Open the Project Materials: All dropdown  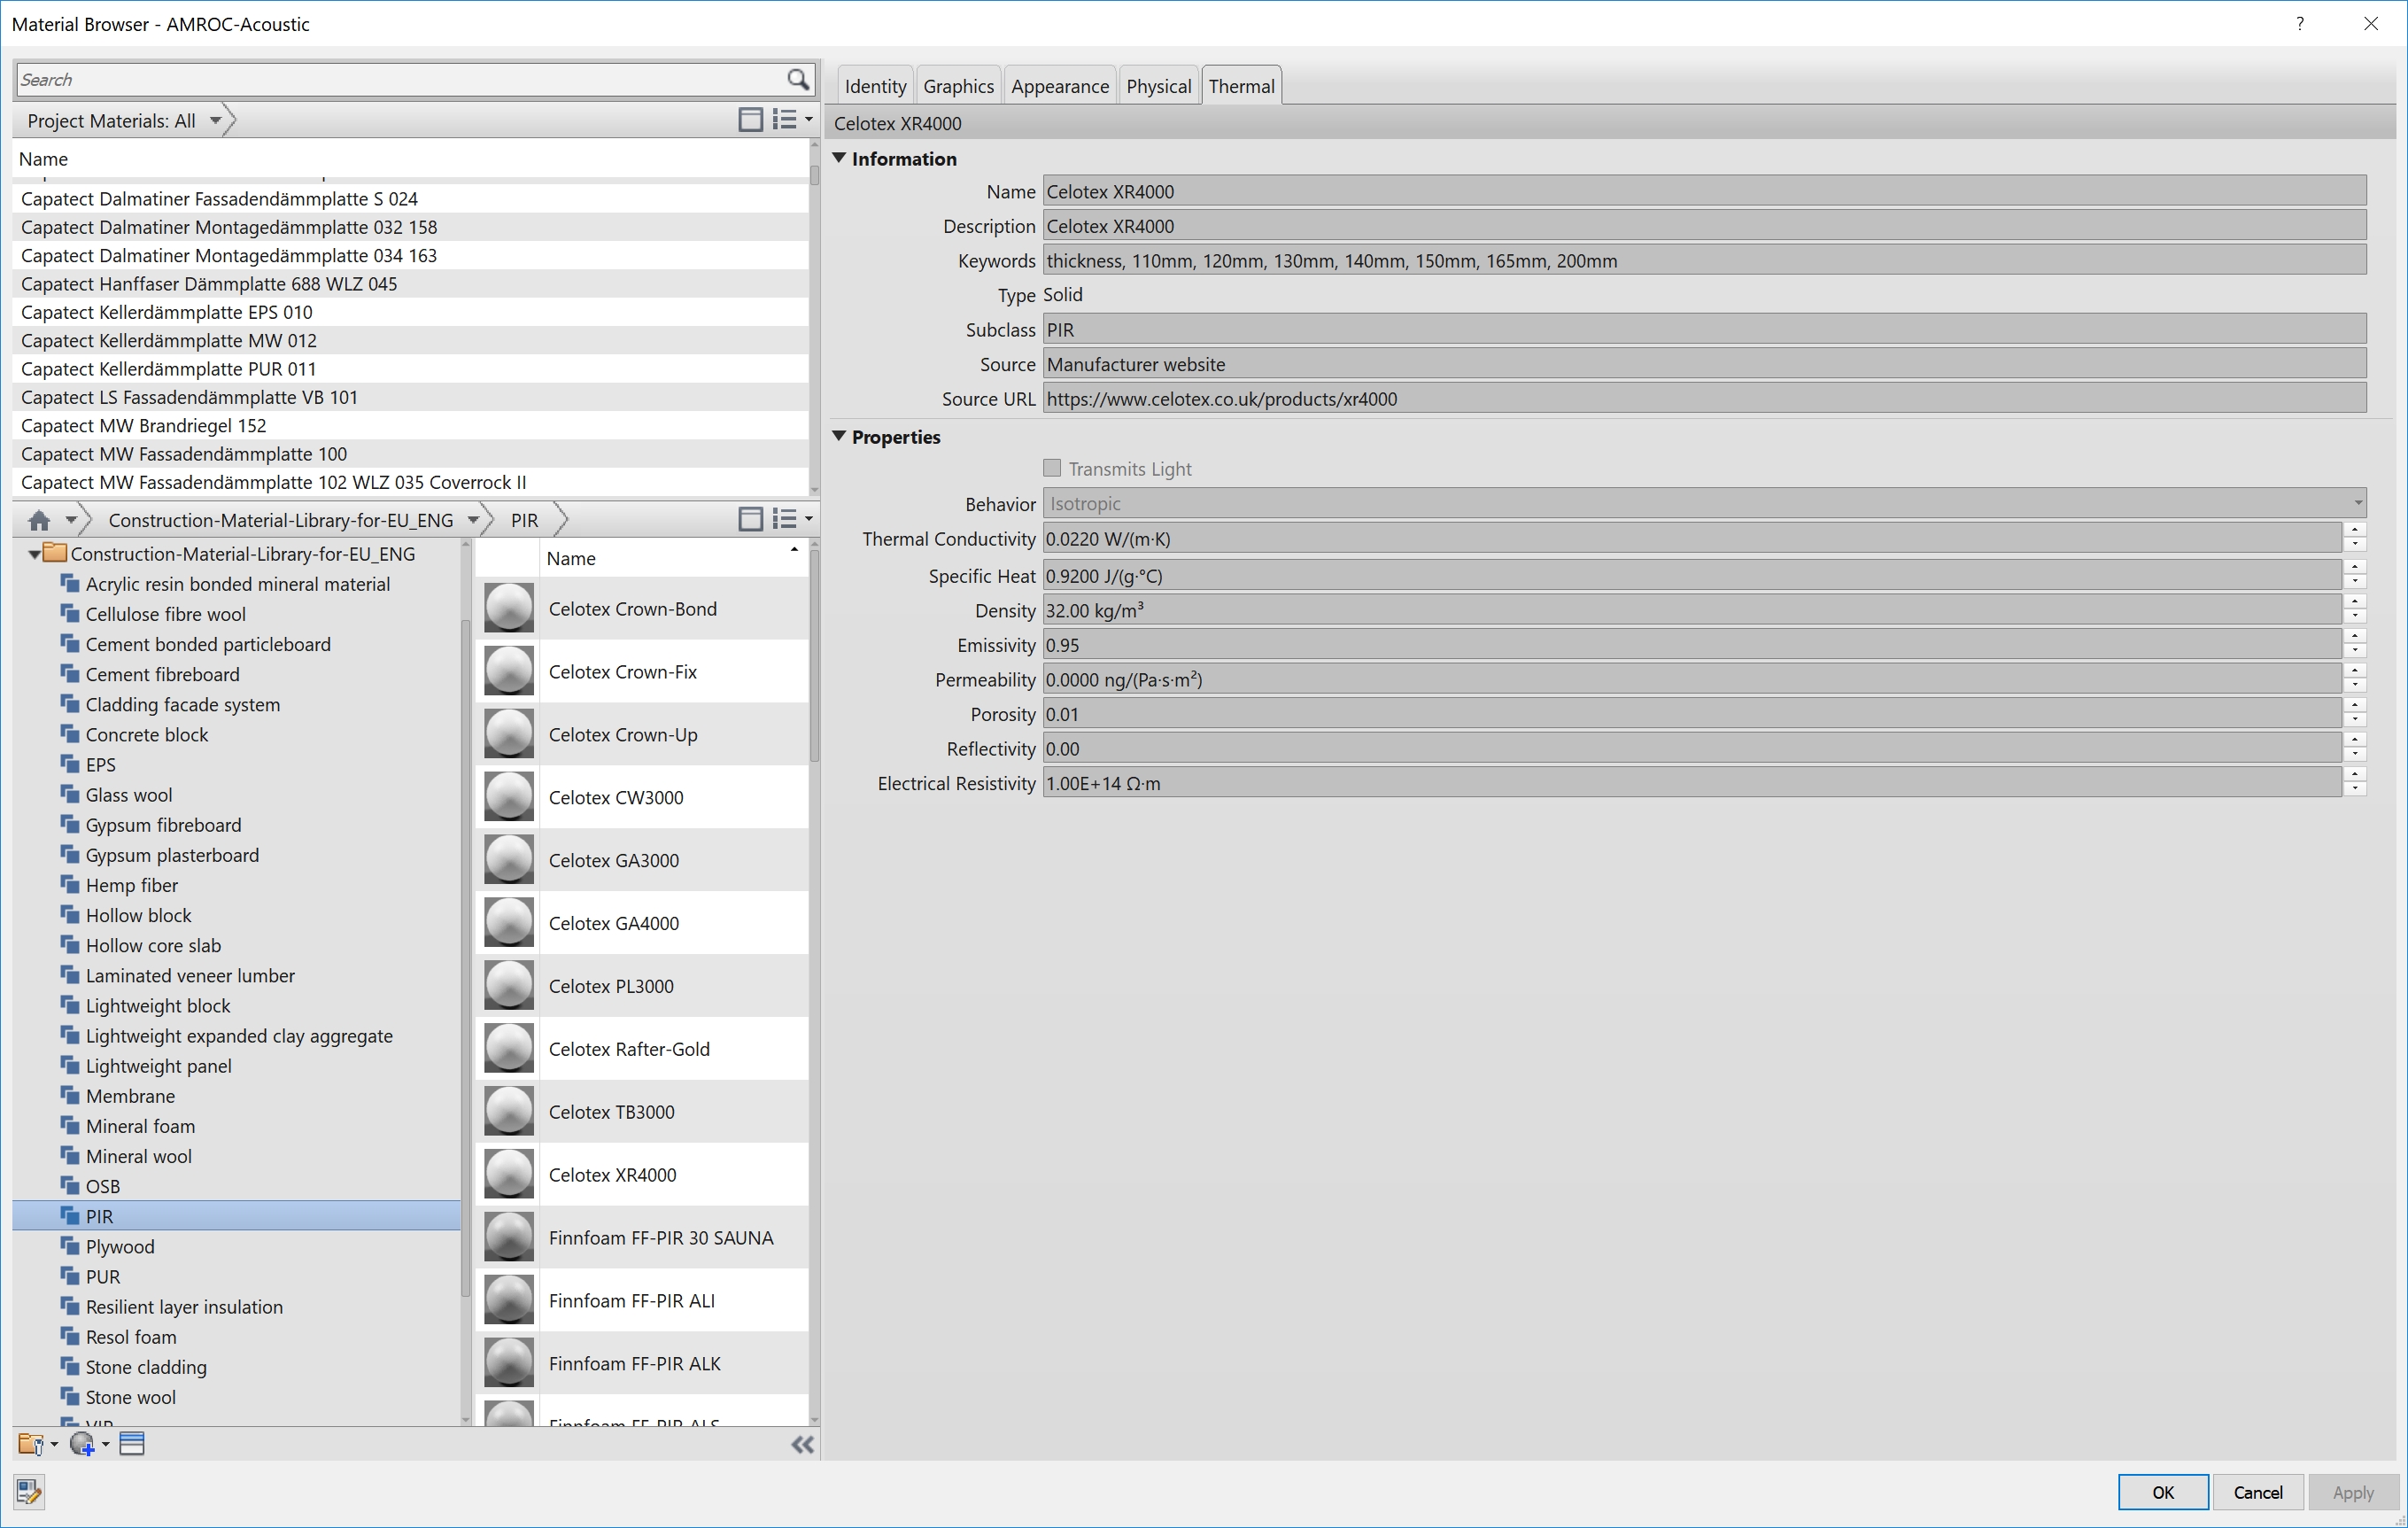coord(215,121)
